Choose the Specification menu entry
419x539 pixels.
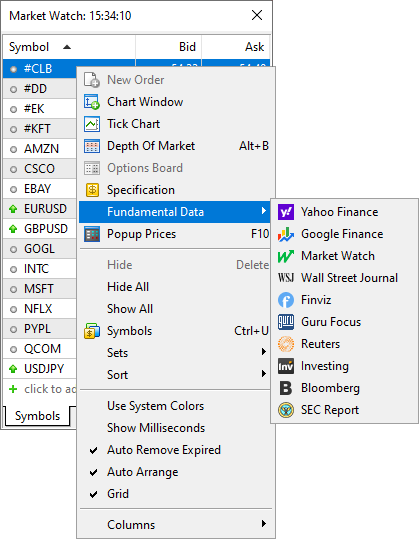(175, 190)
